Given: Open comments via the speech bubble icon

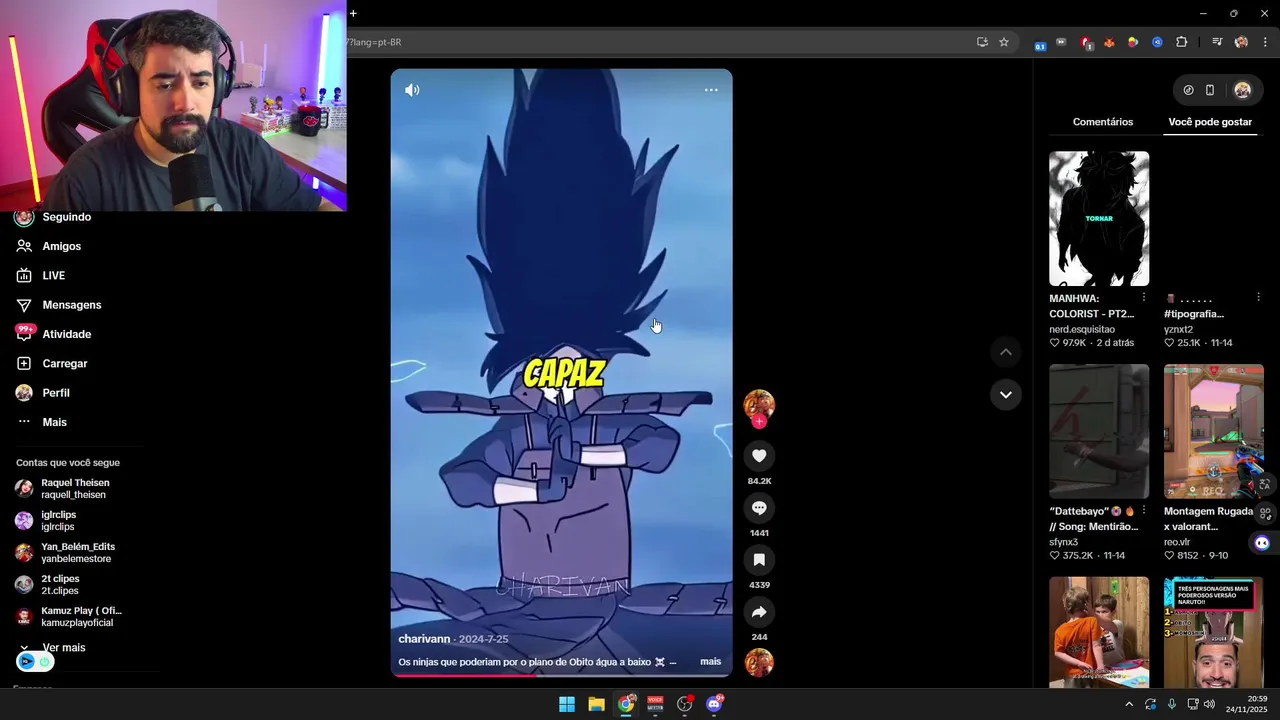Looking at the screenshot, I should [759, 508].
